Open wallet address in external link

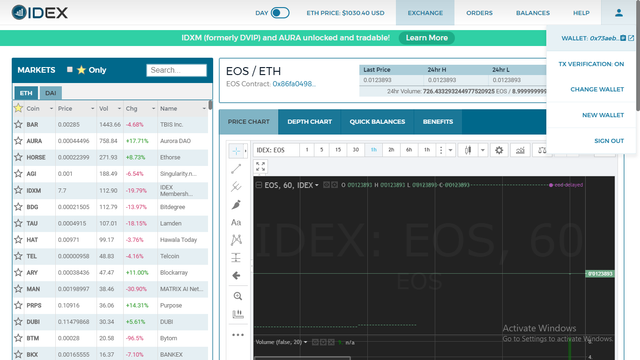tap(631, 38)
